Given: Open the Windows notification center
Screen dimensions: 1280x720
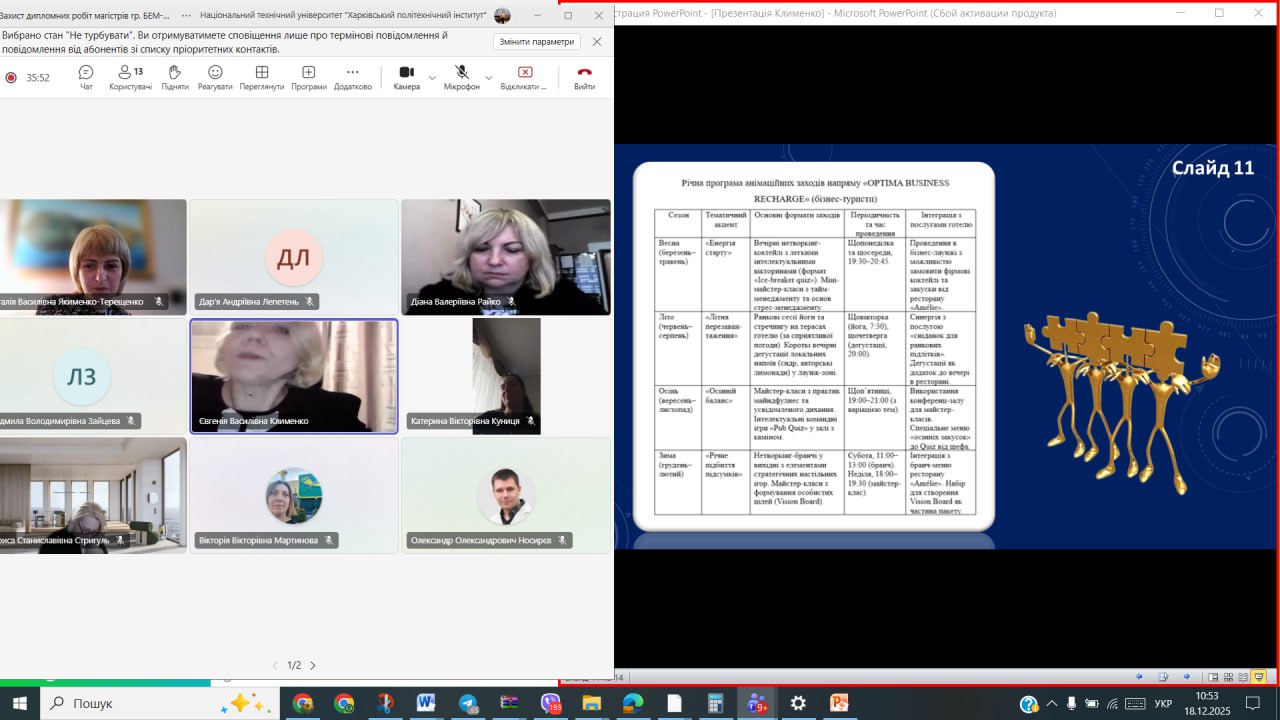Looking at the screenshot, I should pos(1252,703).
